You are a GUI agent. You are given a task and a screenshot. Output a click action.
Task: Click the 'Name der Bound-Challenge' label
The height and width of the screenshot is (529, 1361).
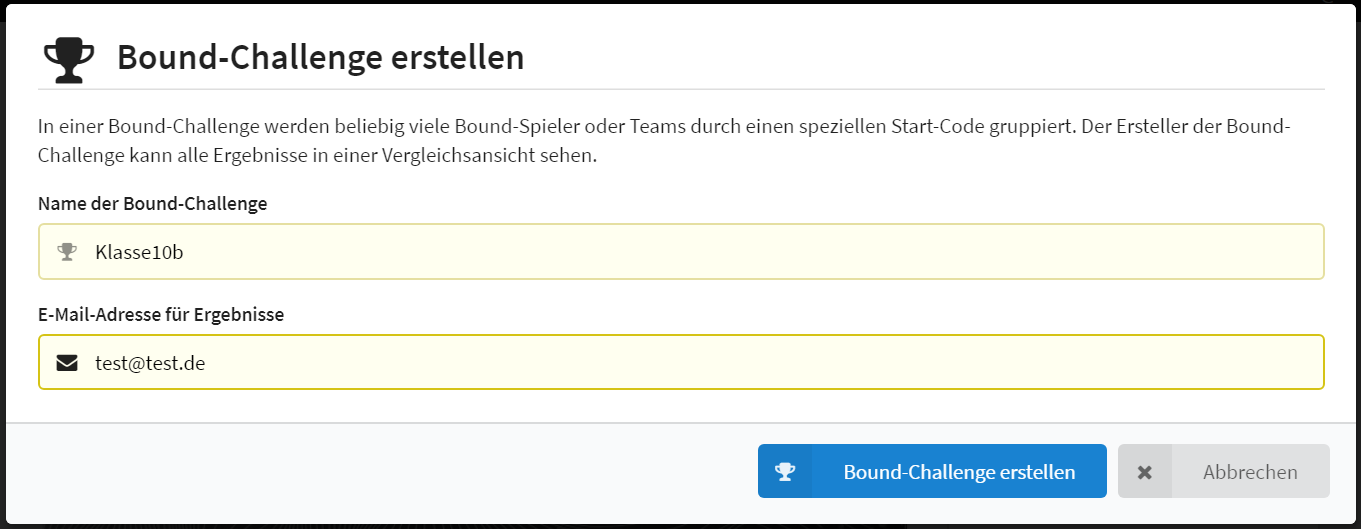point(153,204)
